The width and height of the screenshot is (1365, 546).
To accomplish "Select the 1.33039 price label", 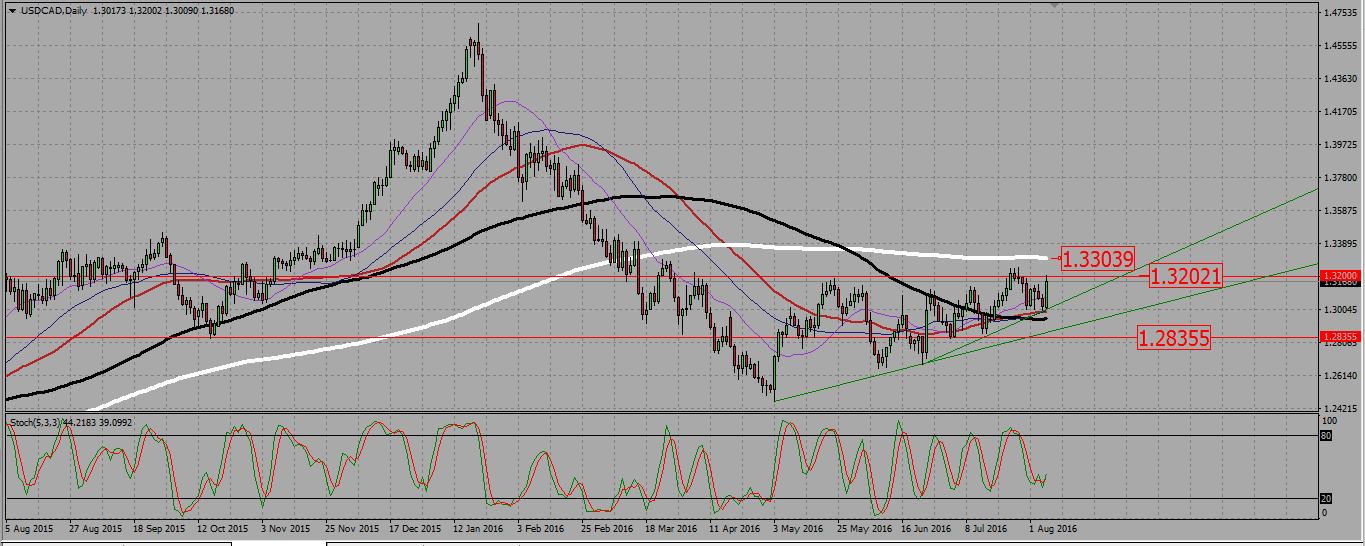I will coord(1097,259).
